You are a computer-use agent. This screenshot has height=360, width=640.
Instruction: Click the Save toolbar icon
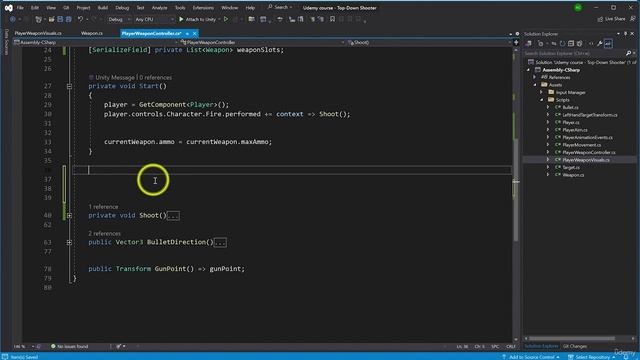pos(60,19)
